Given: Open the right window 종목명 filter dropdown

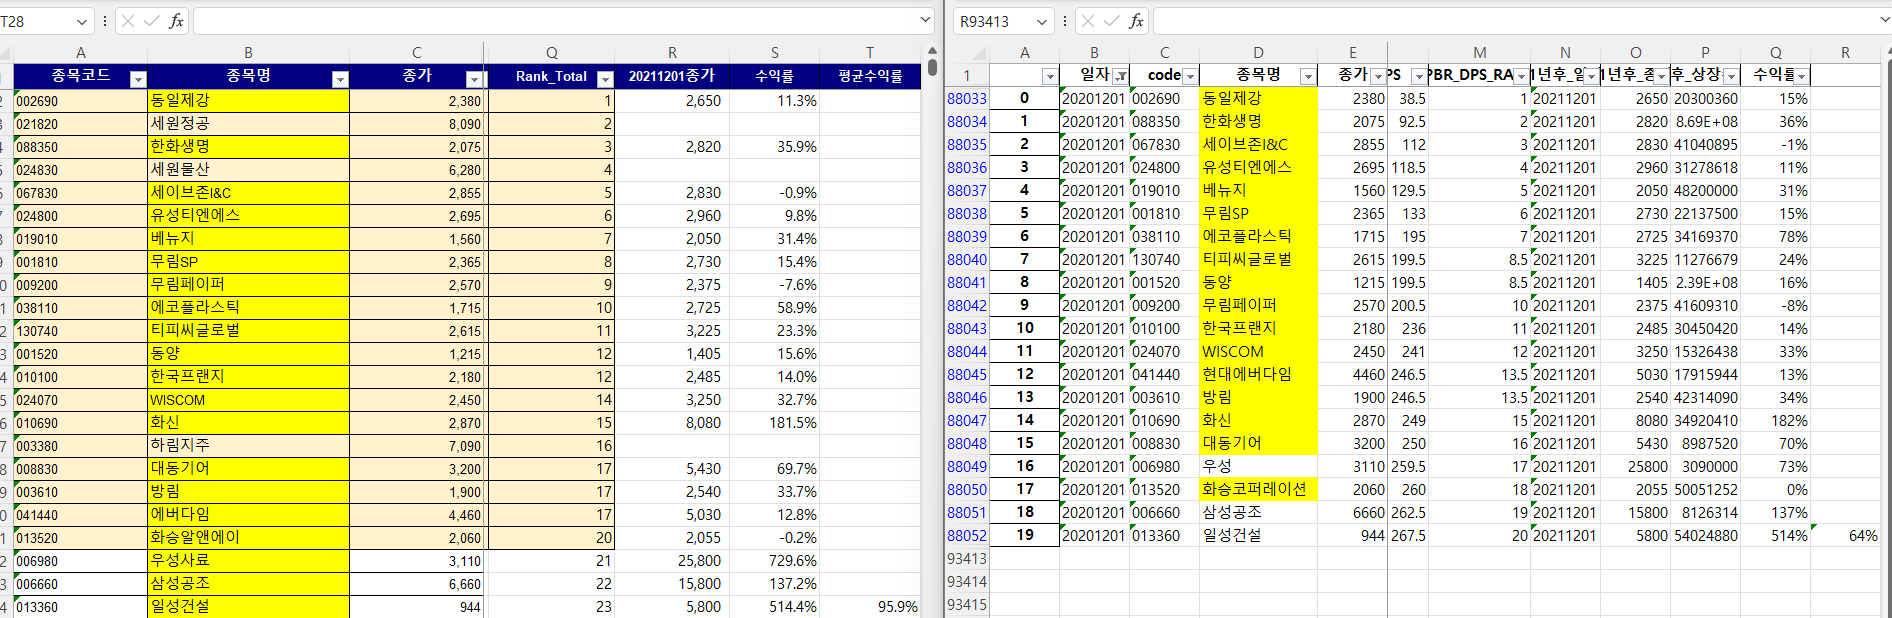Looking at the screenshot, I should click(x=1307, y=76).
